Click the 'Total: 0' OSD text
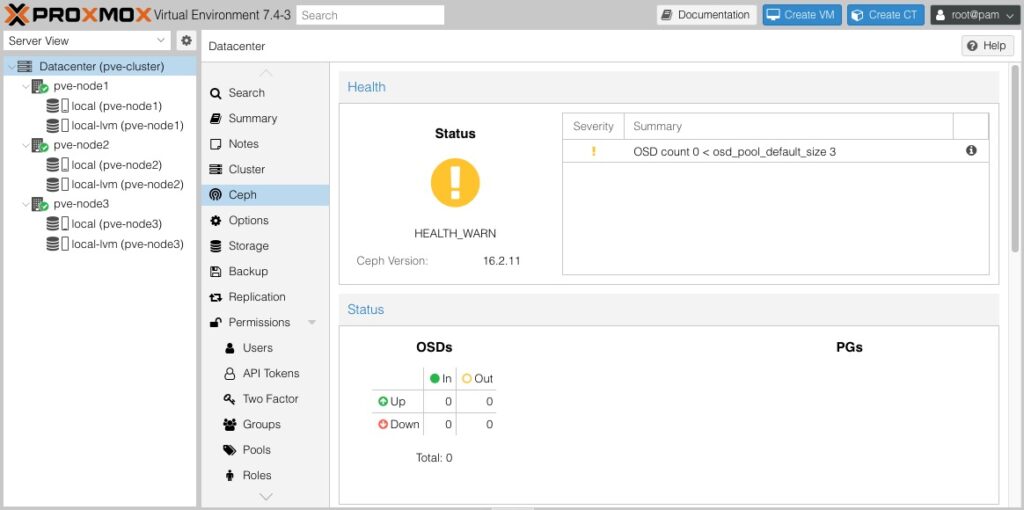 point(434,458)
